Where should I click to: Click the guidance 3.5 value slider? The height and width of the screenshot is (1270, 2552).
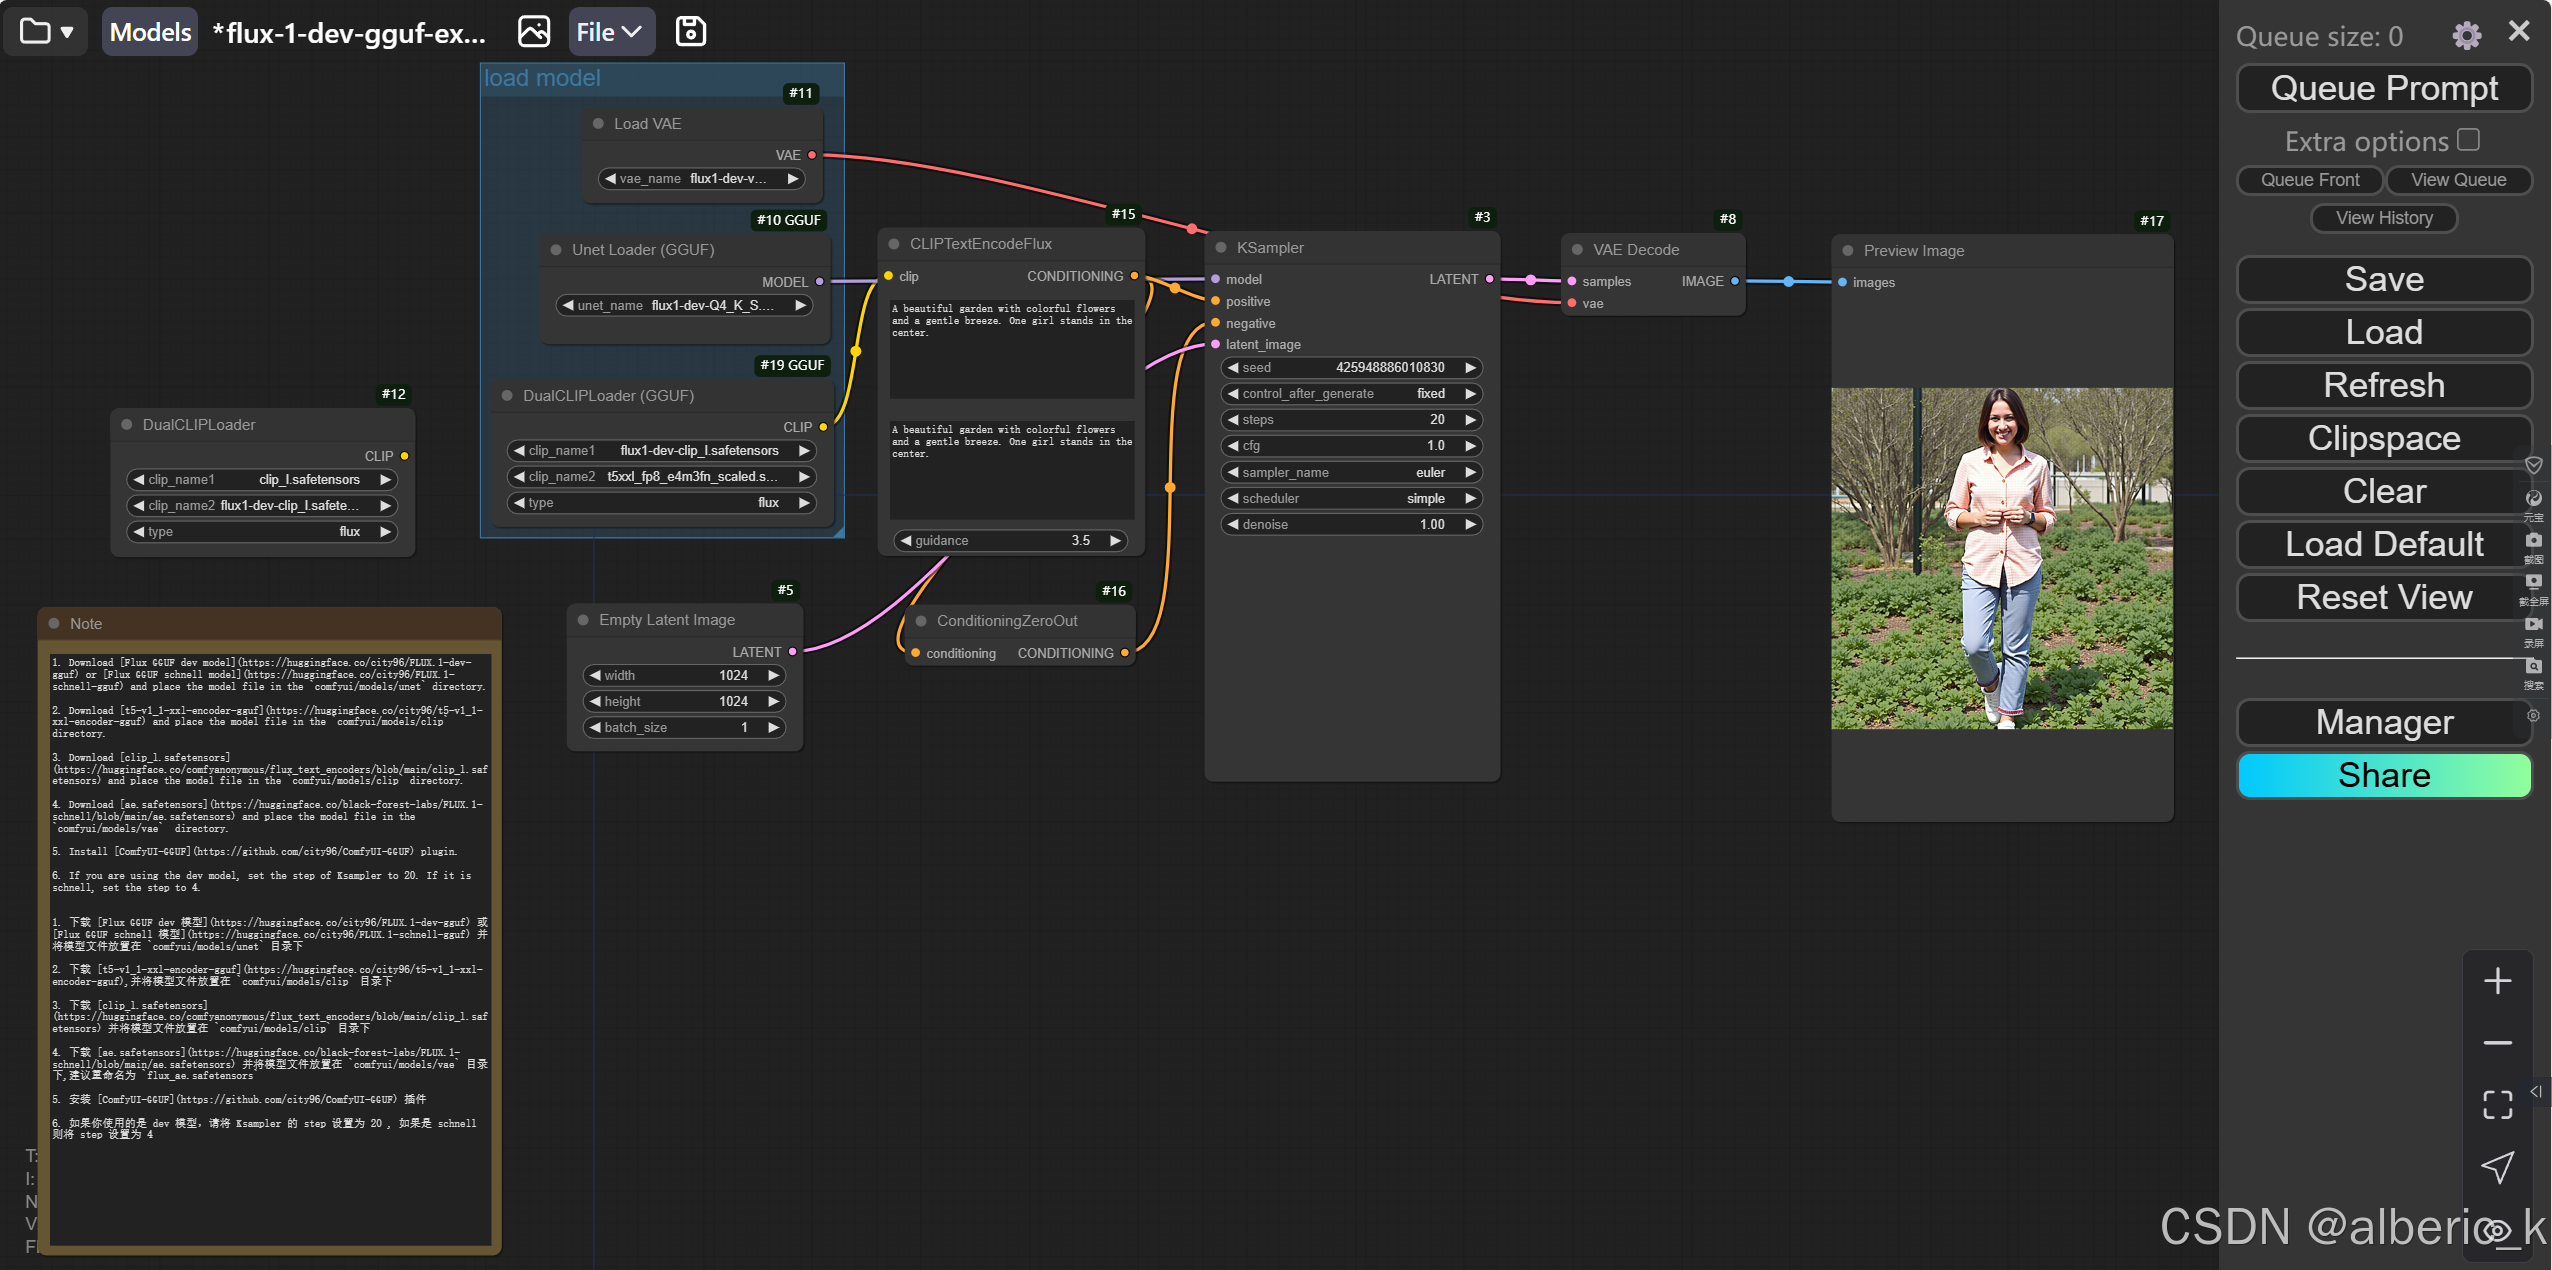pyautogui.click(x=1010, y=540)
